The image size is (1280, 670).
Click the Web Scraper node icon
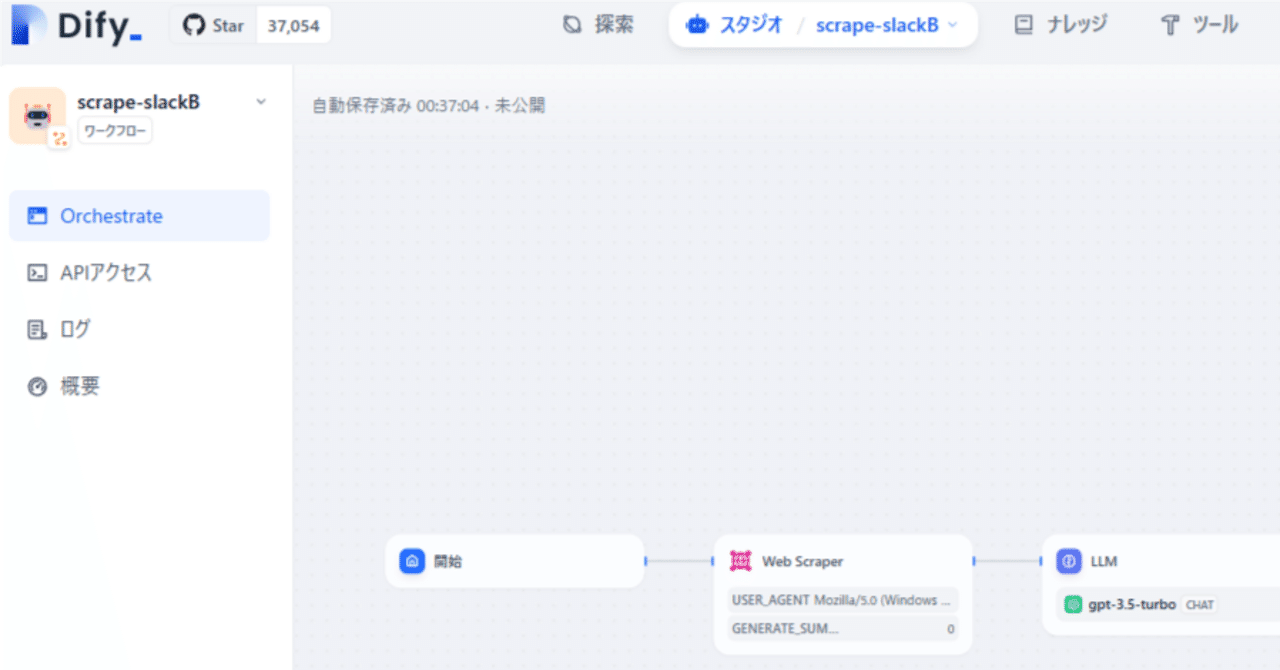(x=740, y=561)
